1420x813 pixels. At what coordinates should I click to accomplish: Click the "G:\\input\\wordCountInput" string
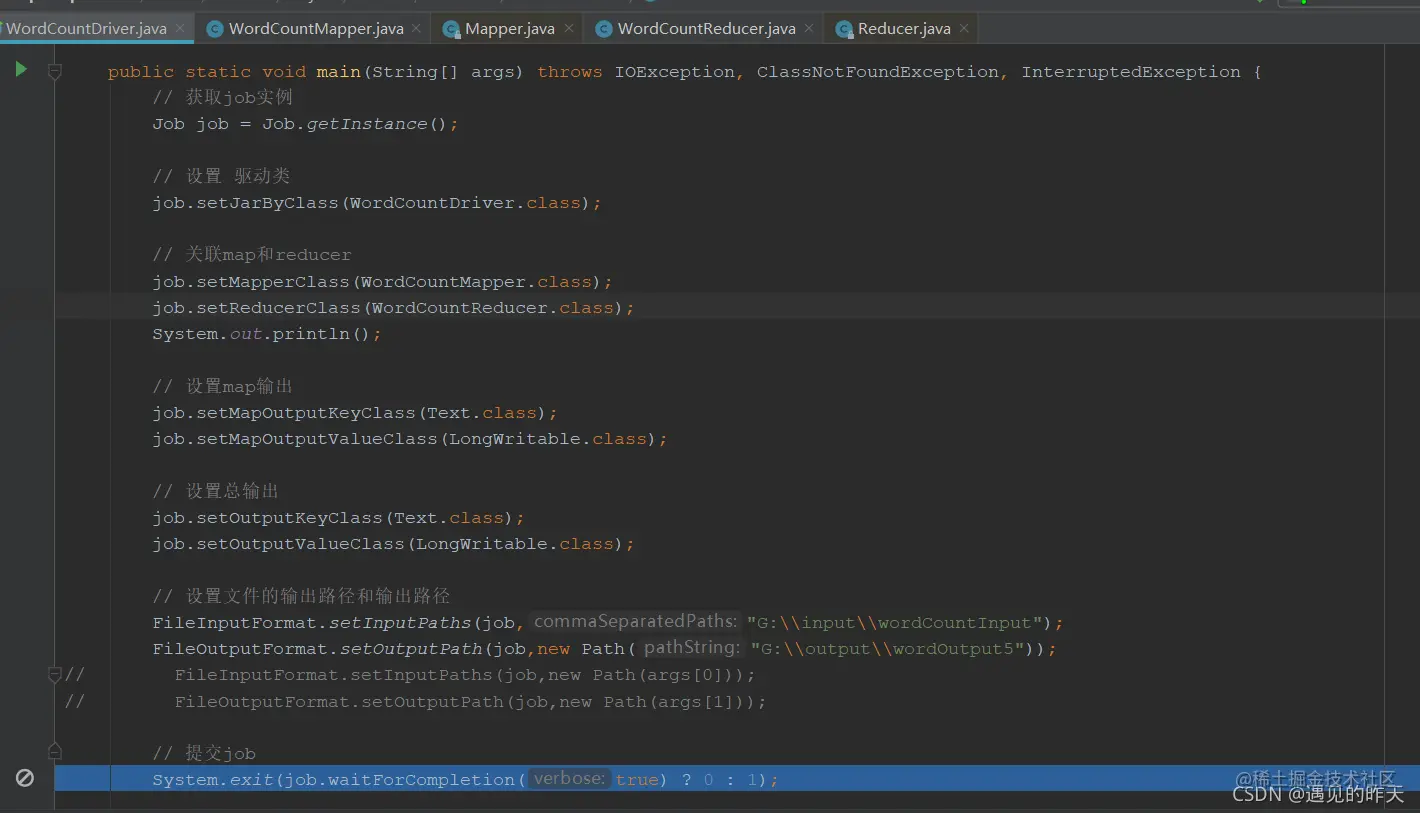point(895,623)
